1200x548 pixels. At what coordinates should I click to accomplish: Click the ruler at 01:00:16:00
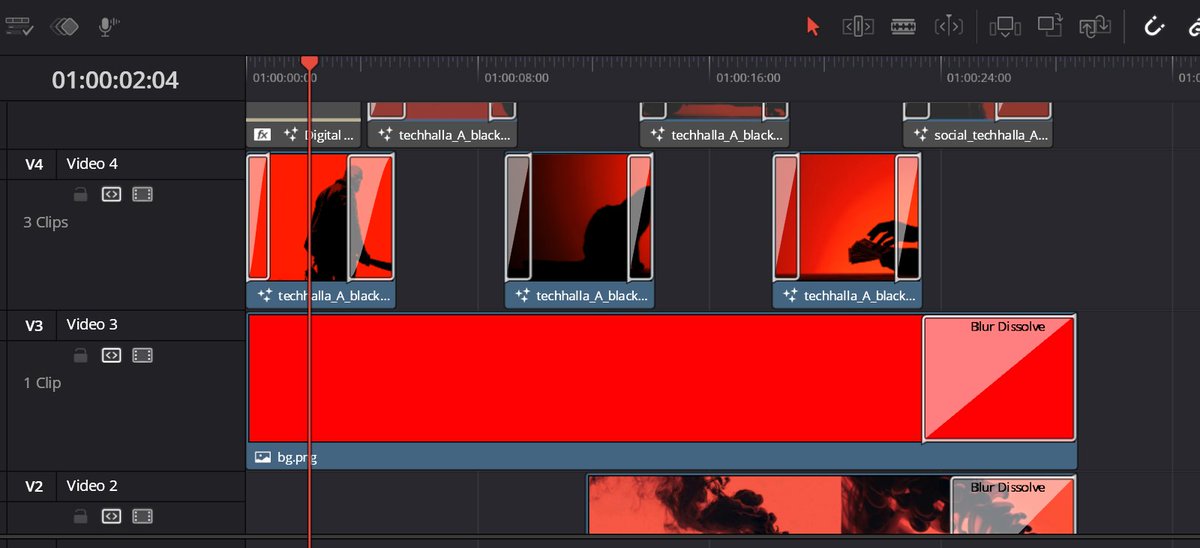(747, 77)
